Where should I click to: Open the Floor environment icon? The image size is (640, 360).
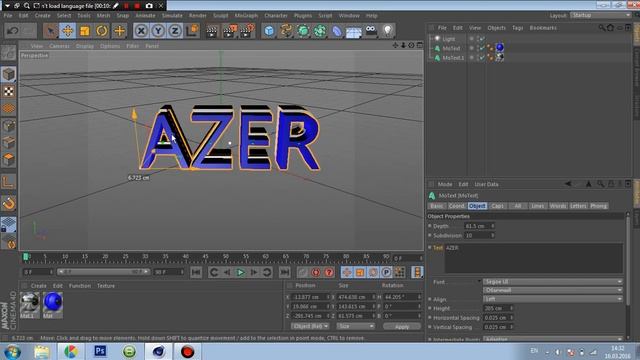[x=353, y=31]
